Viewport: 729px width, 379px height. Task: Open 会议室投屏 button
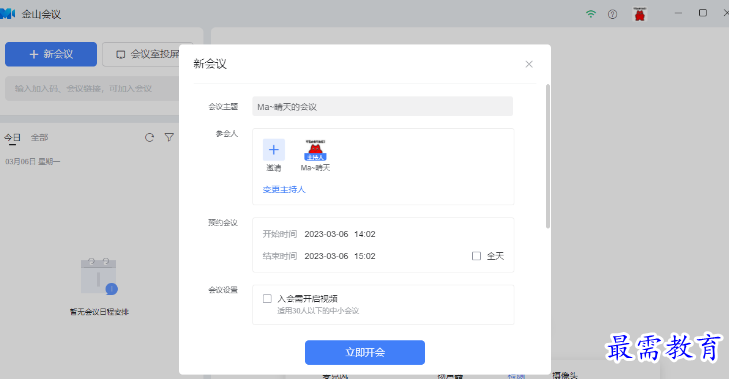tap(141, 54)
